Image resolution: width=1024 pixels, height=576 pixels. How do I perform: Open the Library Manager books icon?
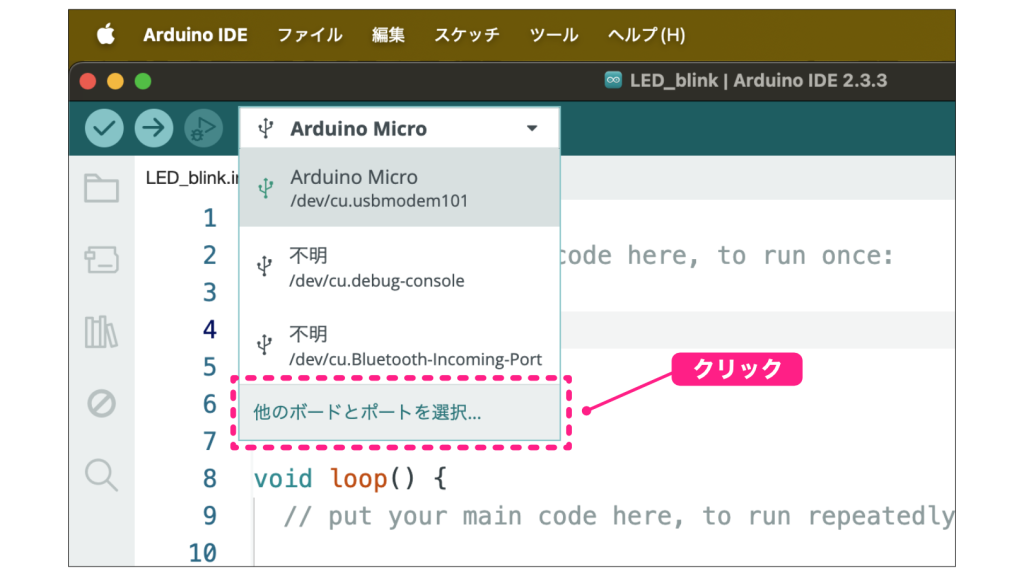(x=101, y=332)
